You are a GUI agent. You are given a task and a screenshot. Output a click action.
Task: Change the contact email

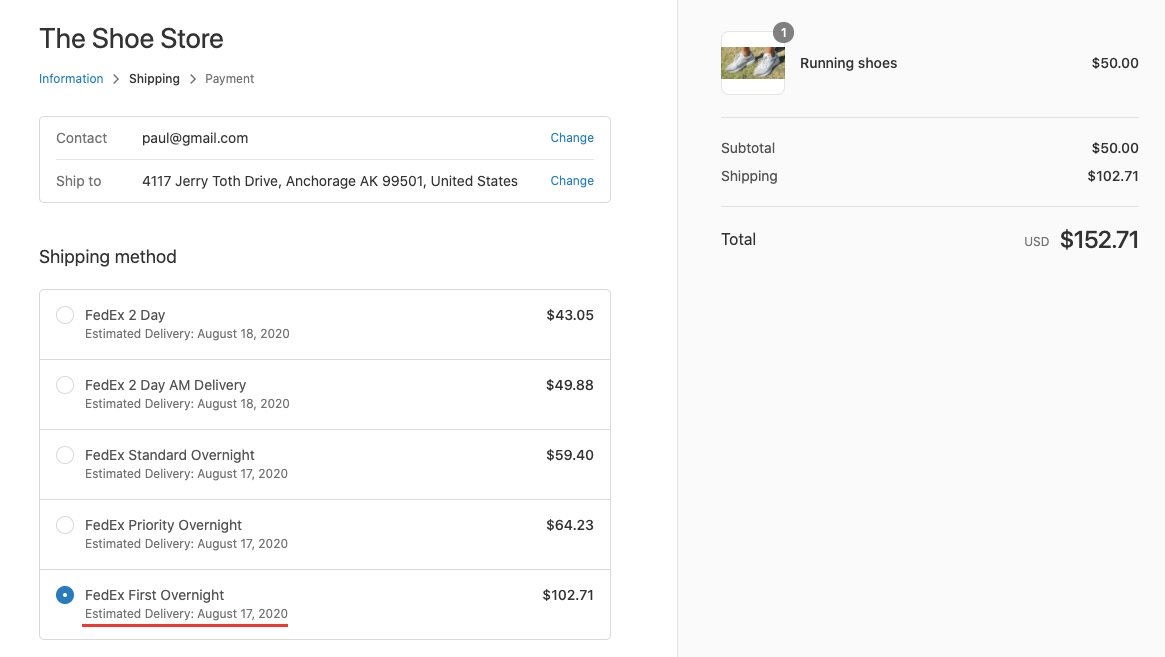(x=572, y=137)
